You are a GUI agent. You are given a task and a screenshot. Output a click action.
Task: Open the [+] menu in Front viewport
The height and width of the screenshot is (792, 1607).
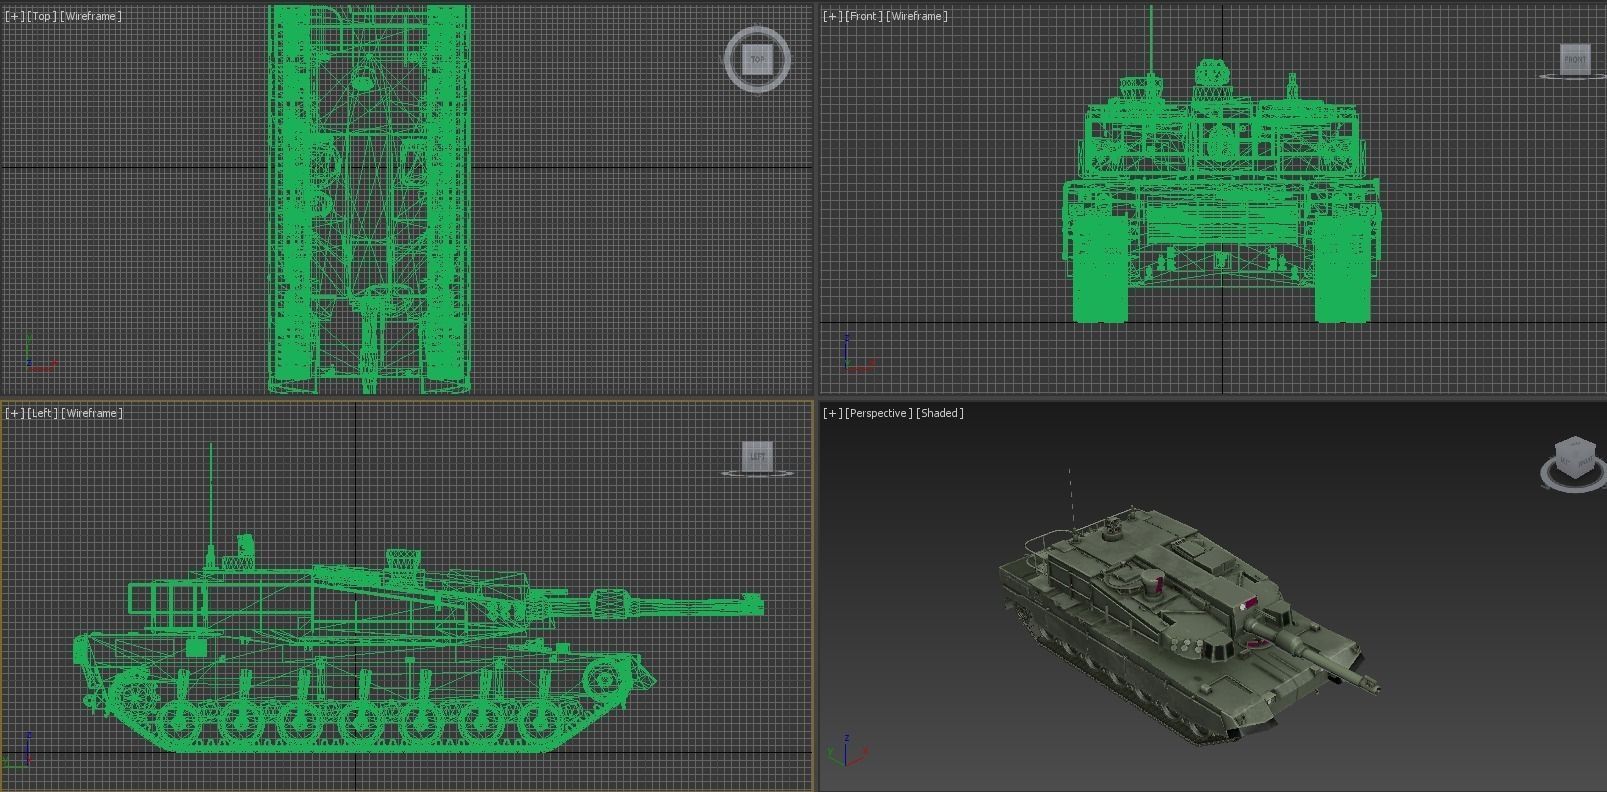(832, 16)
